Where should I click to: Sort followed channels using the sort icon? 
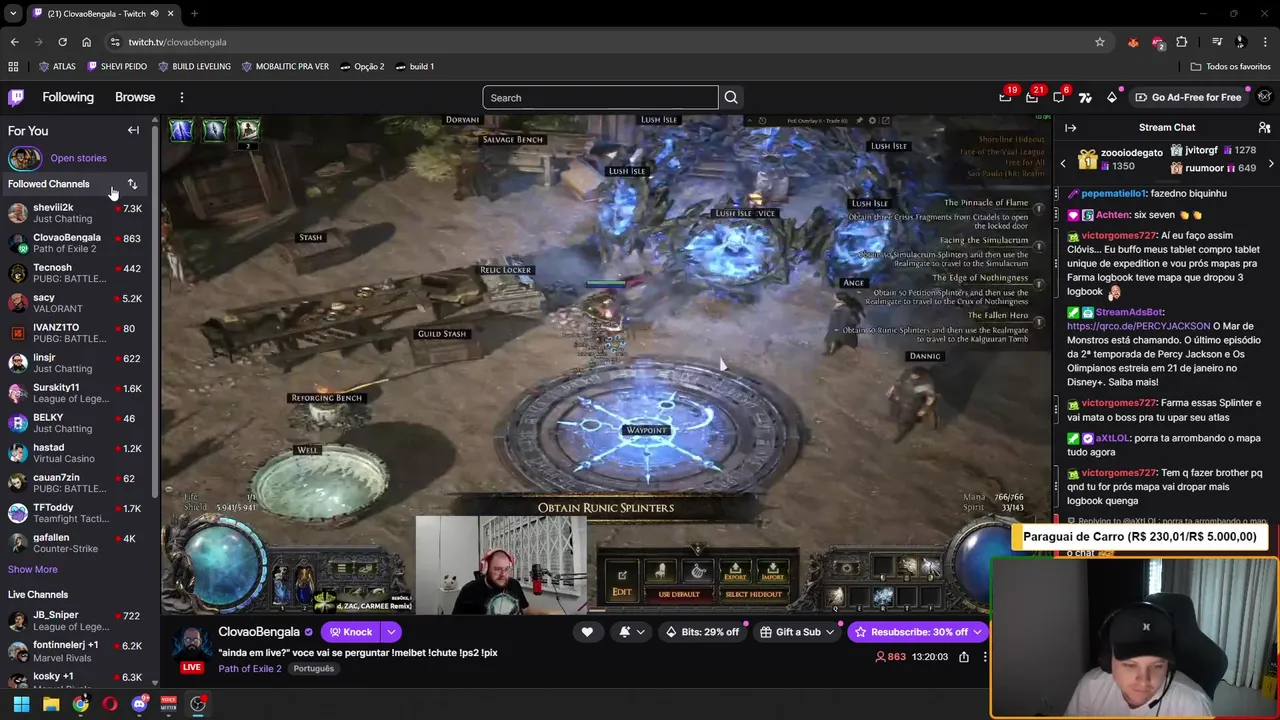[132, 184]
